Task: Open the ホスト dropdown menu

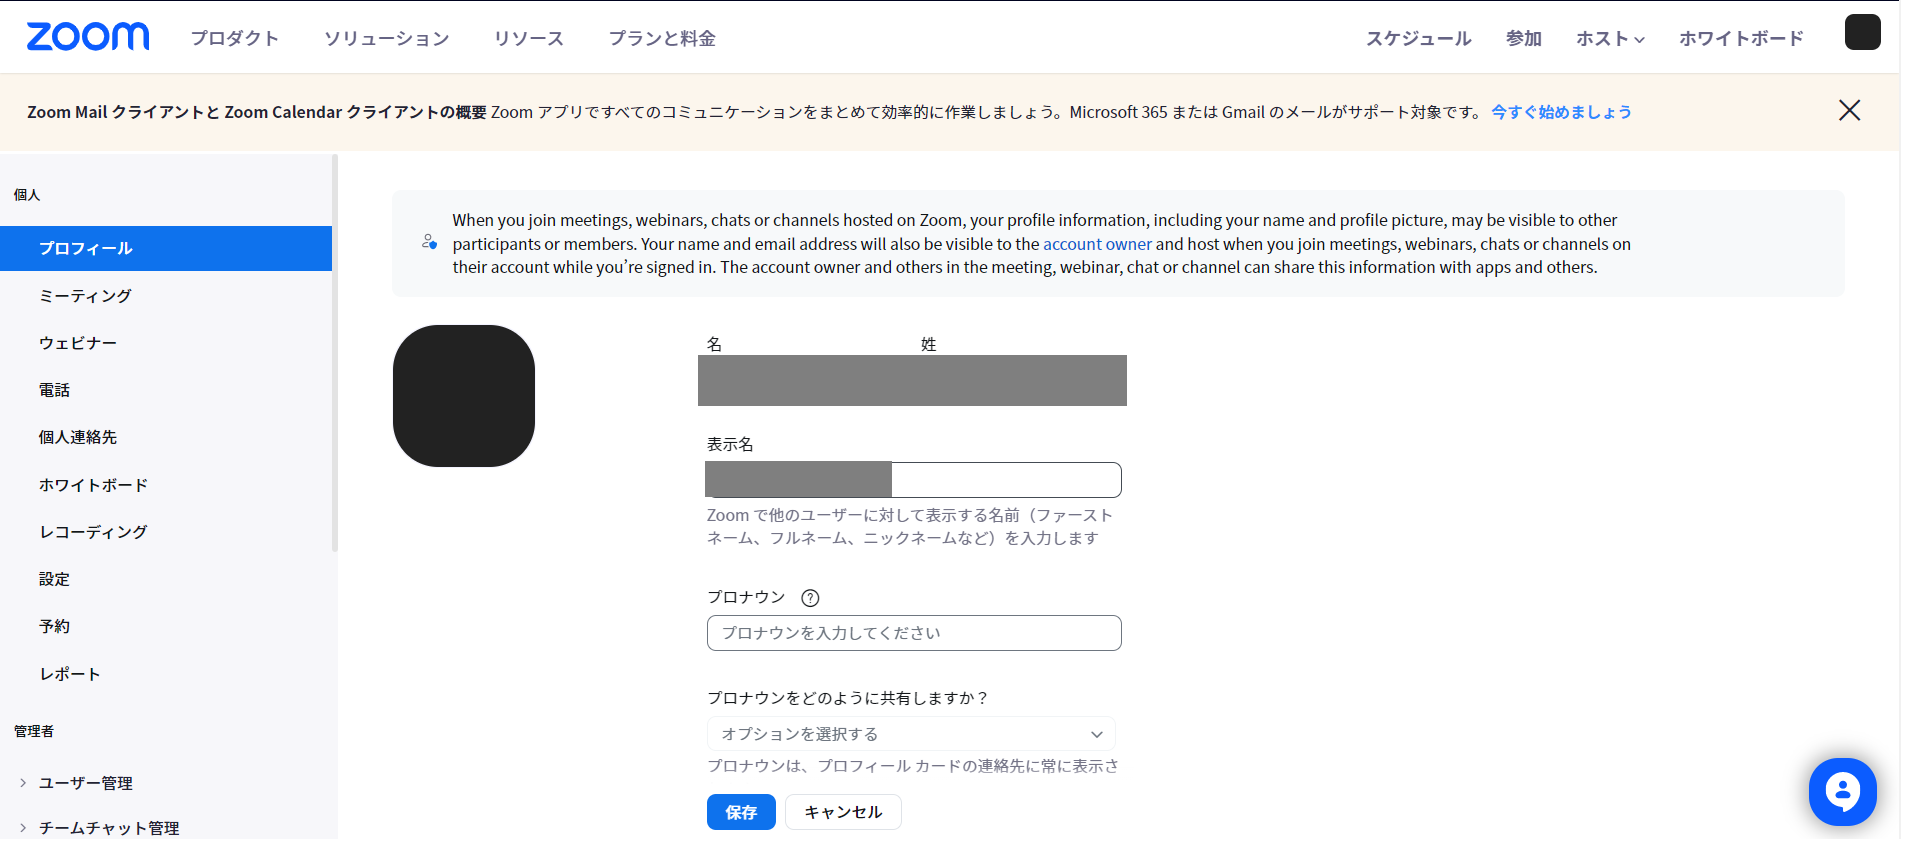Action: [x=1610, y=39]
